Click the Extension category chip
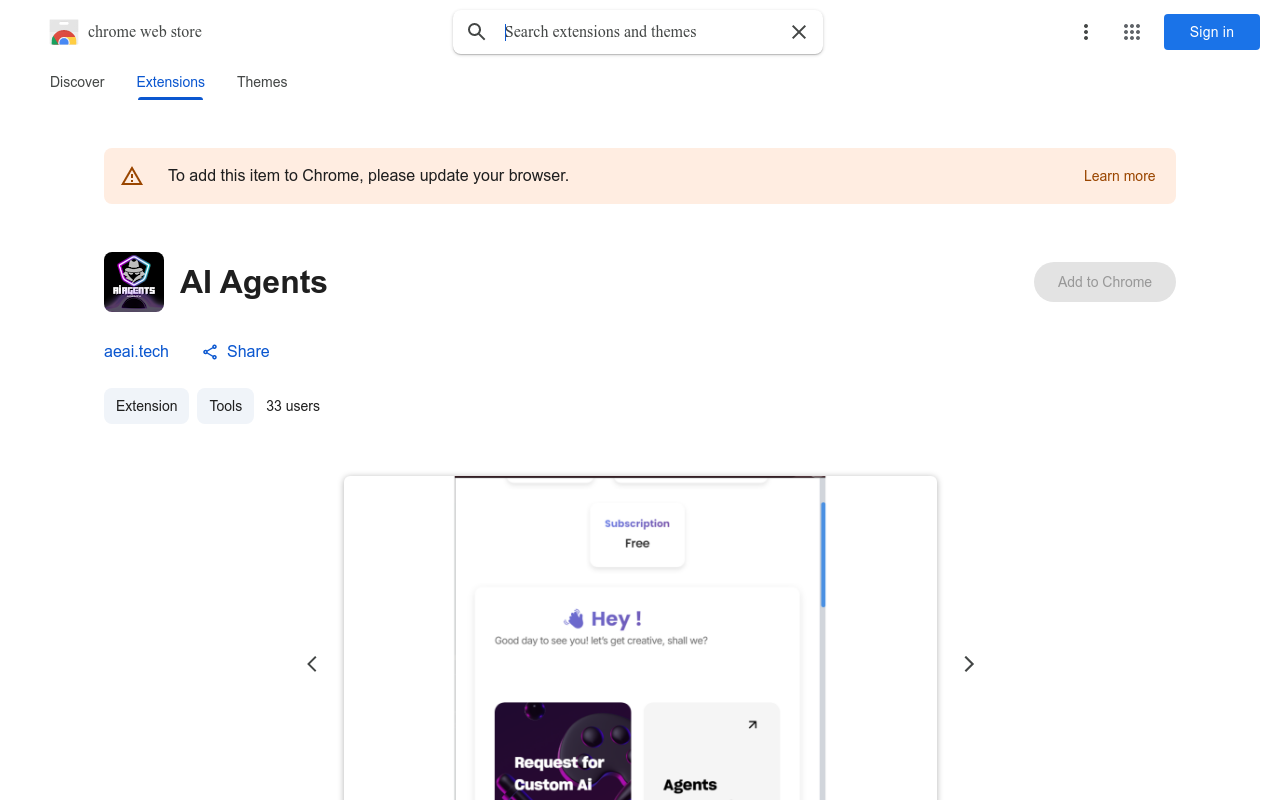The image size is (1280, 800). click(146, 406)
